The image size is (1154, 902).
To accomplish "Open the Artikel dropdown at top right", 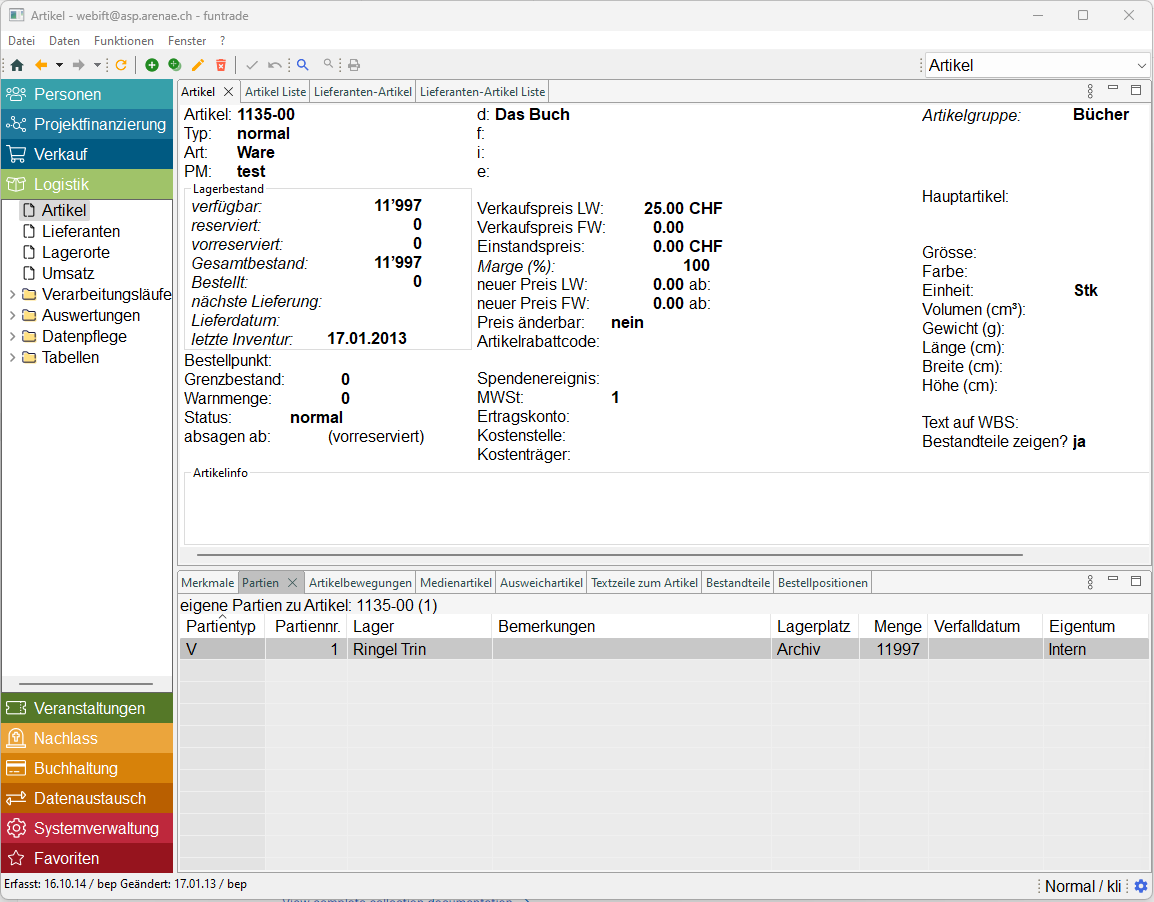I will pos(1142,66).
